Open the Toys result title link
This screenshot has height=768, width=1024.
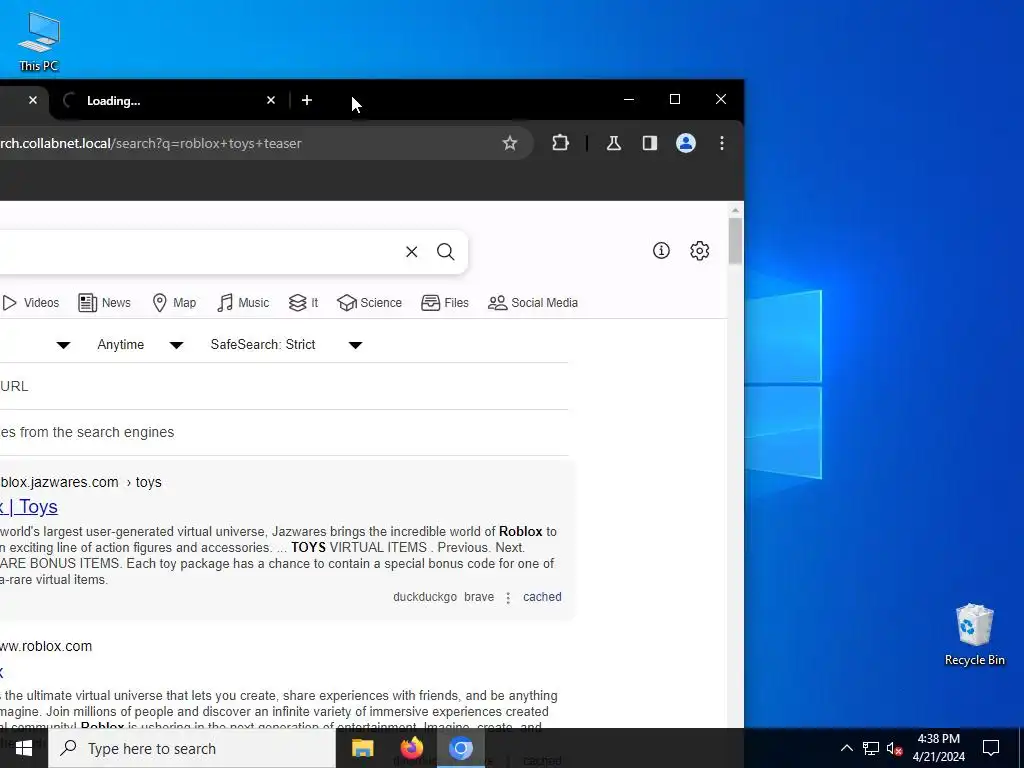click(29, 507)
